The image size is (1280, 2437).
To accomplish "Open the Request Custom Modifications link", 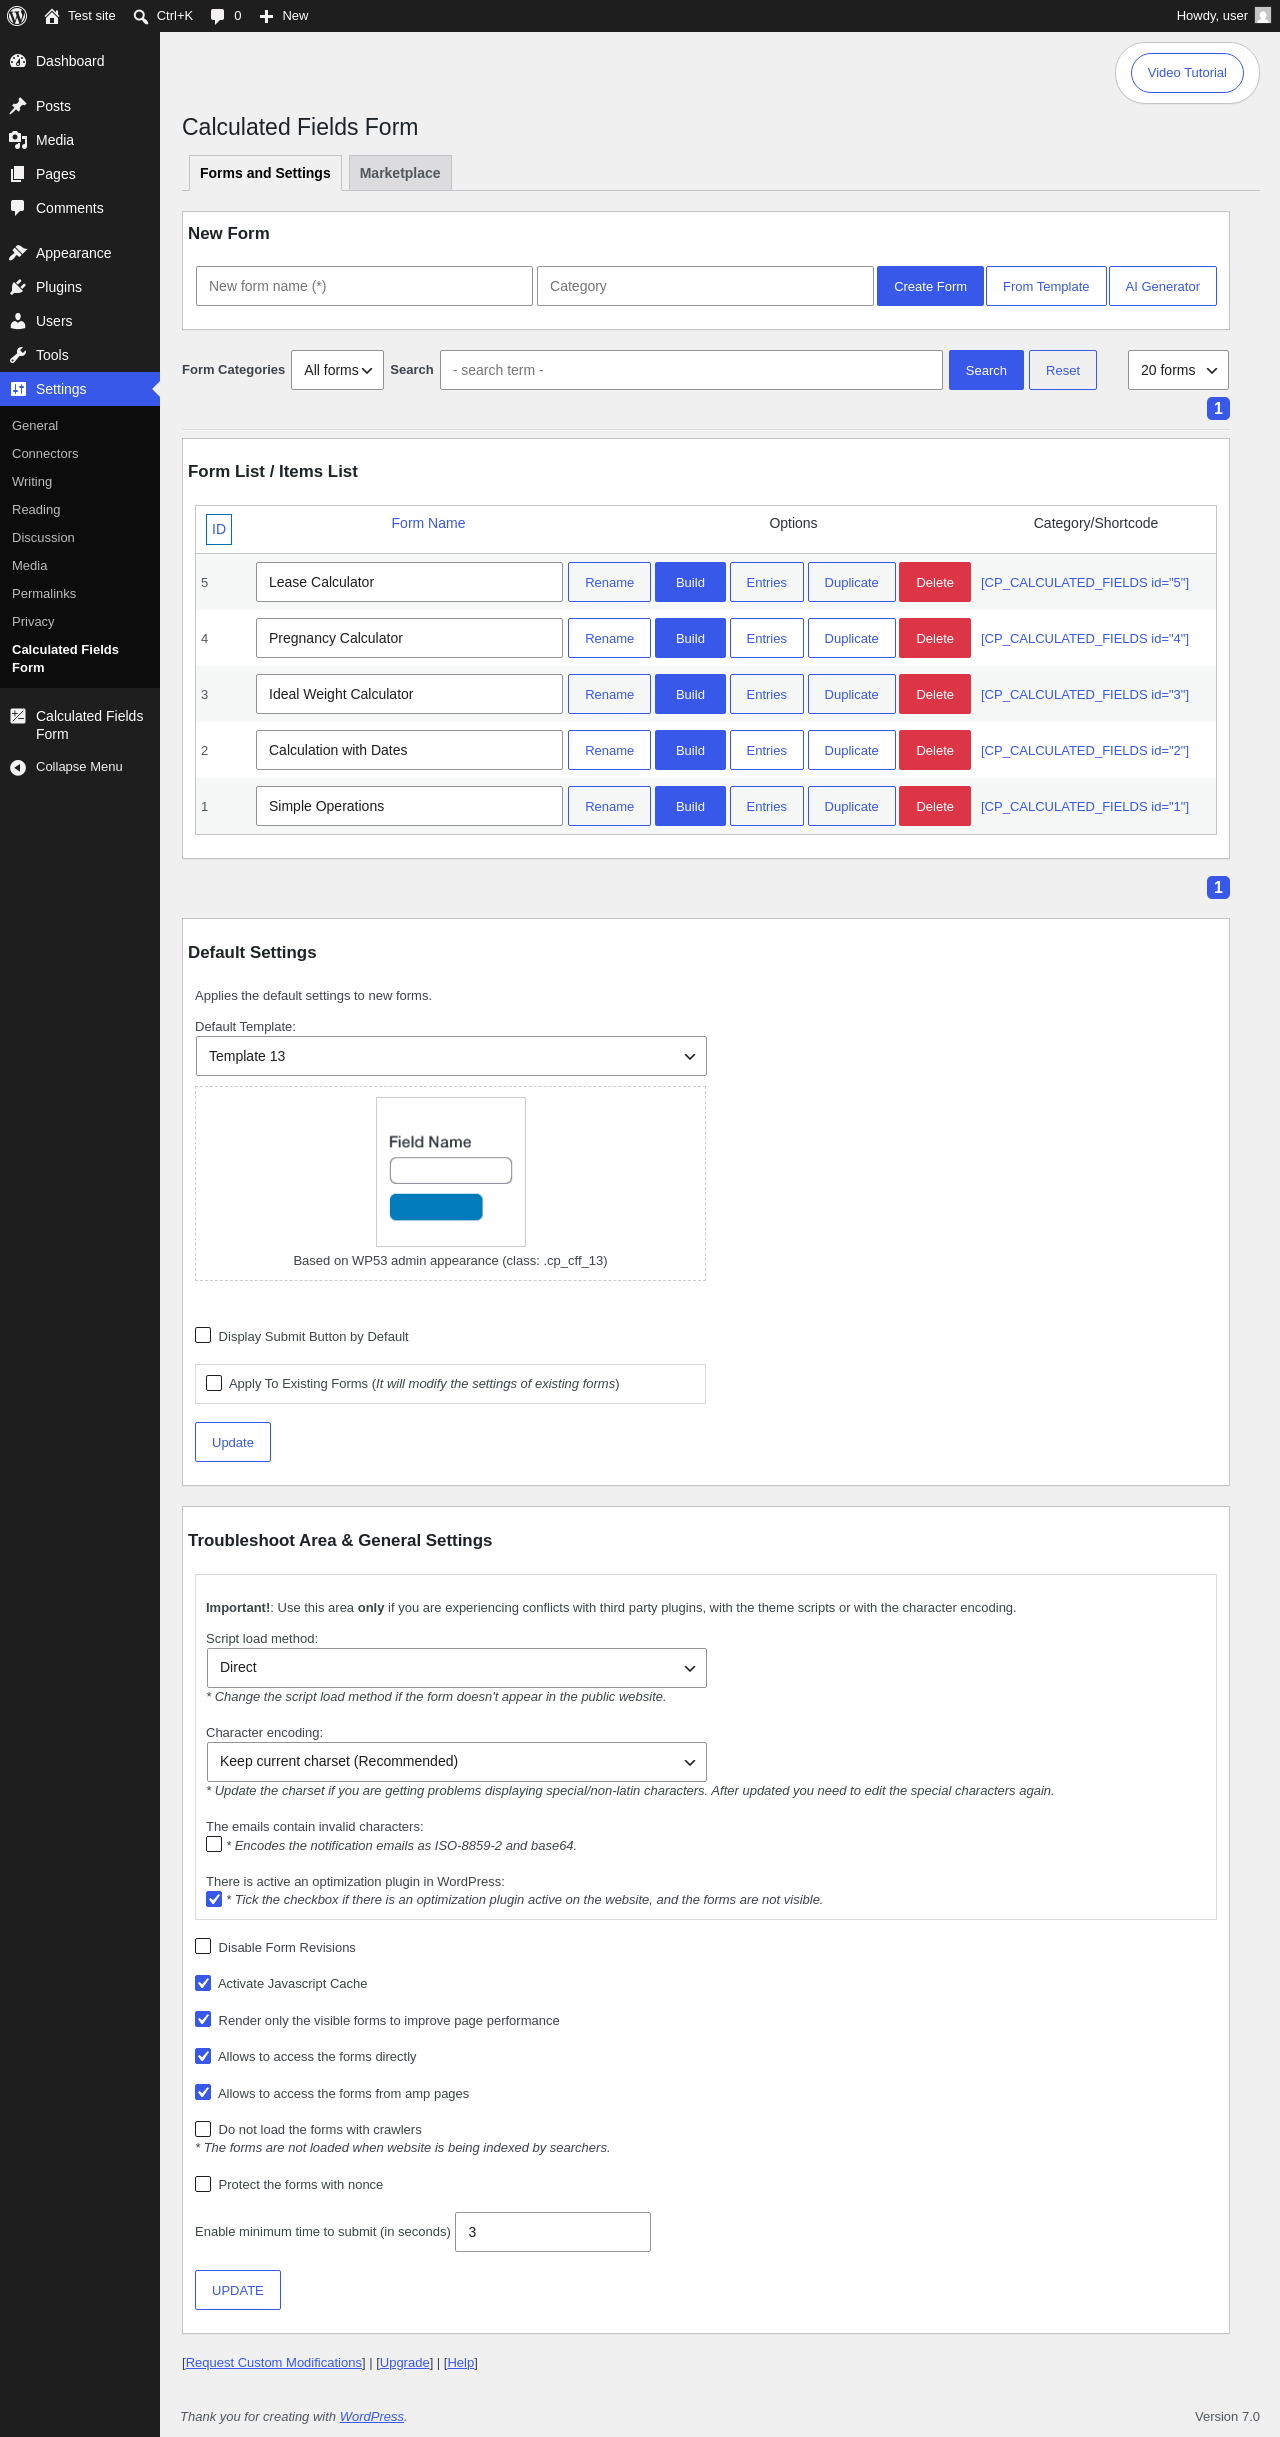I will pyautogui.click(x=274, y=2363).
